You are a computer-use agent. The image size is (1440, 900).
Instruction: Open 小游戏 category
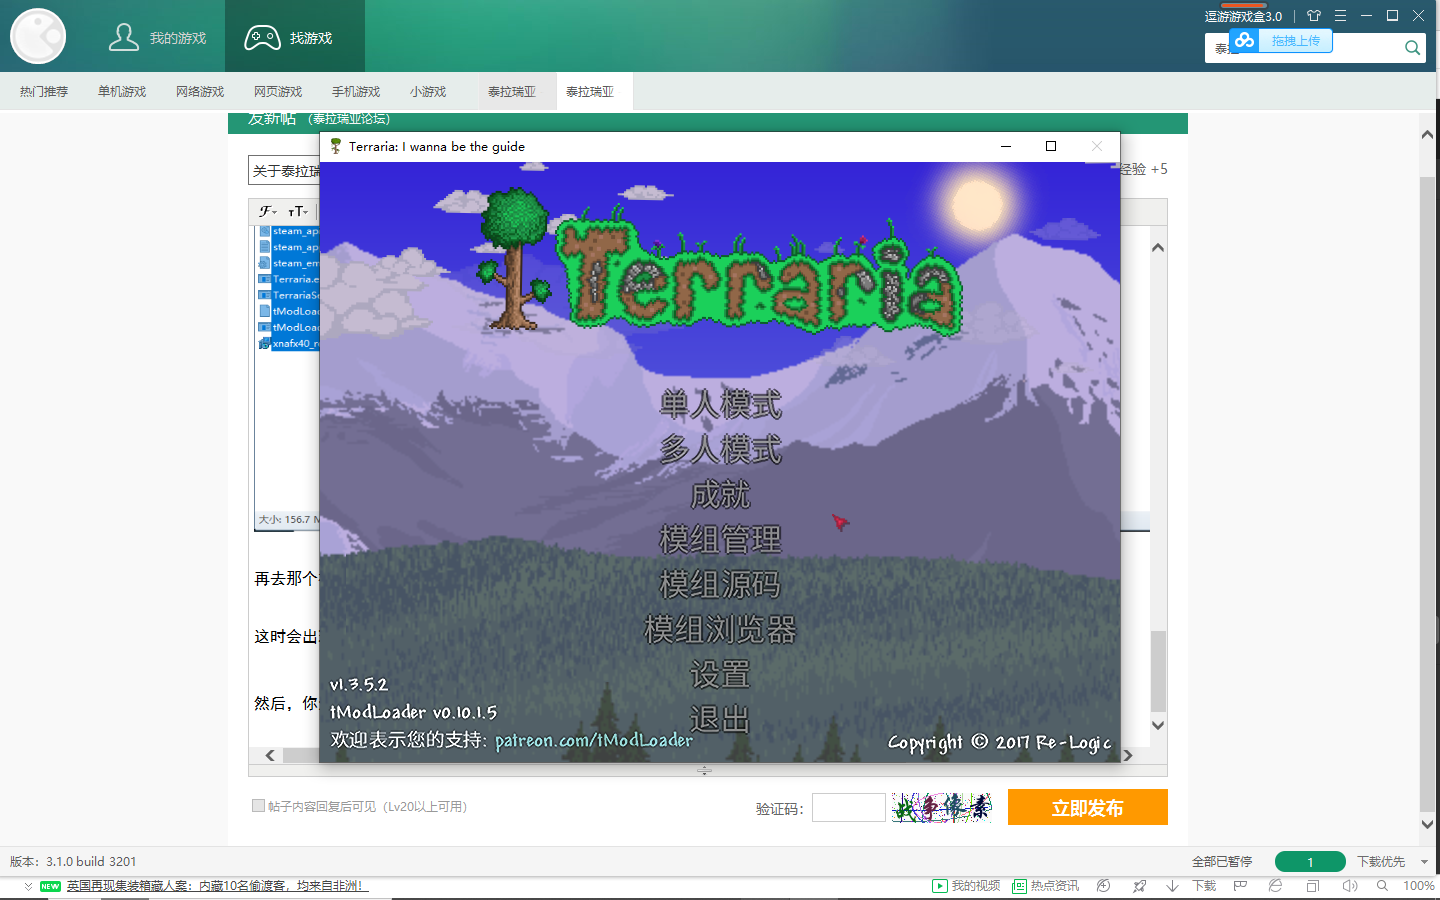point(428,92)
